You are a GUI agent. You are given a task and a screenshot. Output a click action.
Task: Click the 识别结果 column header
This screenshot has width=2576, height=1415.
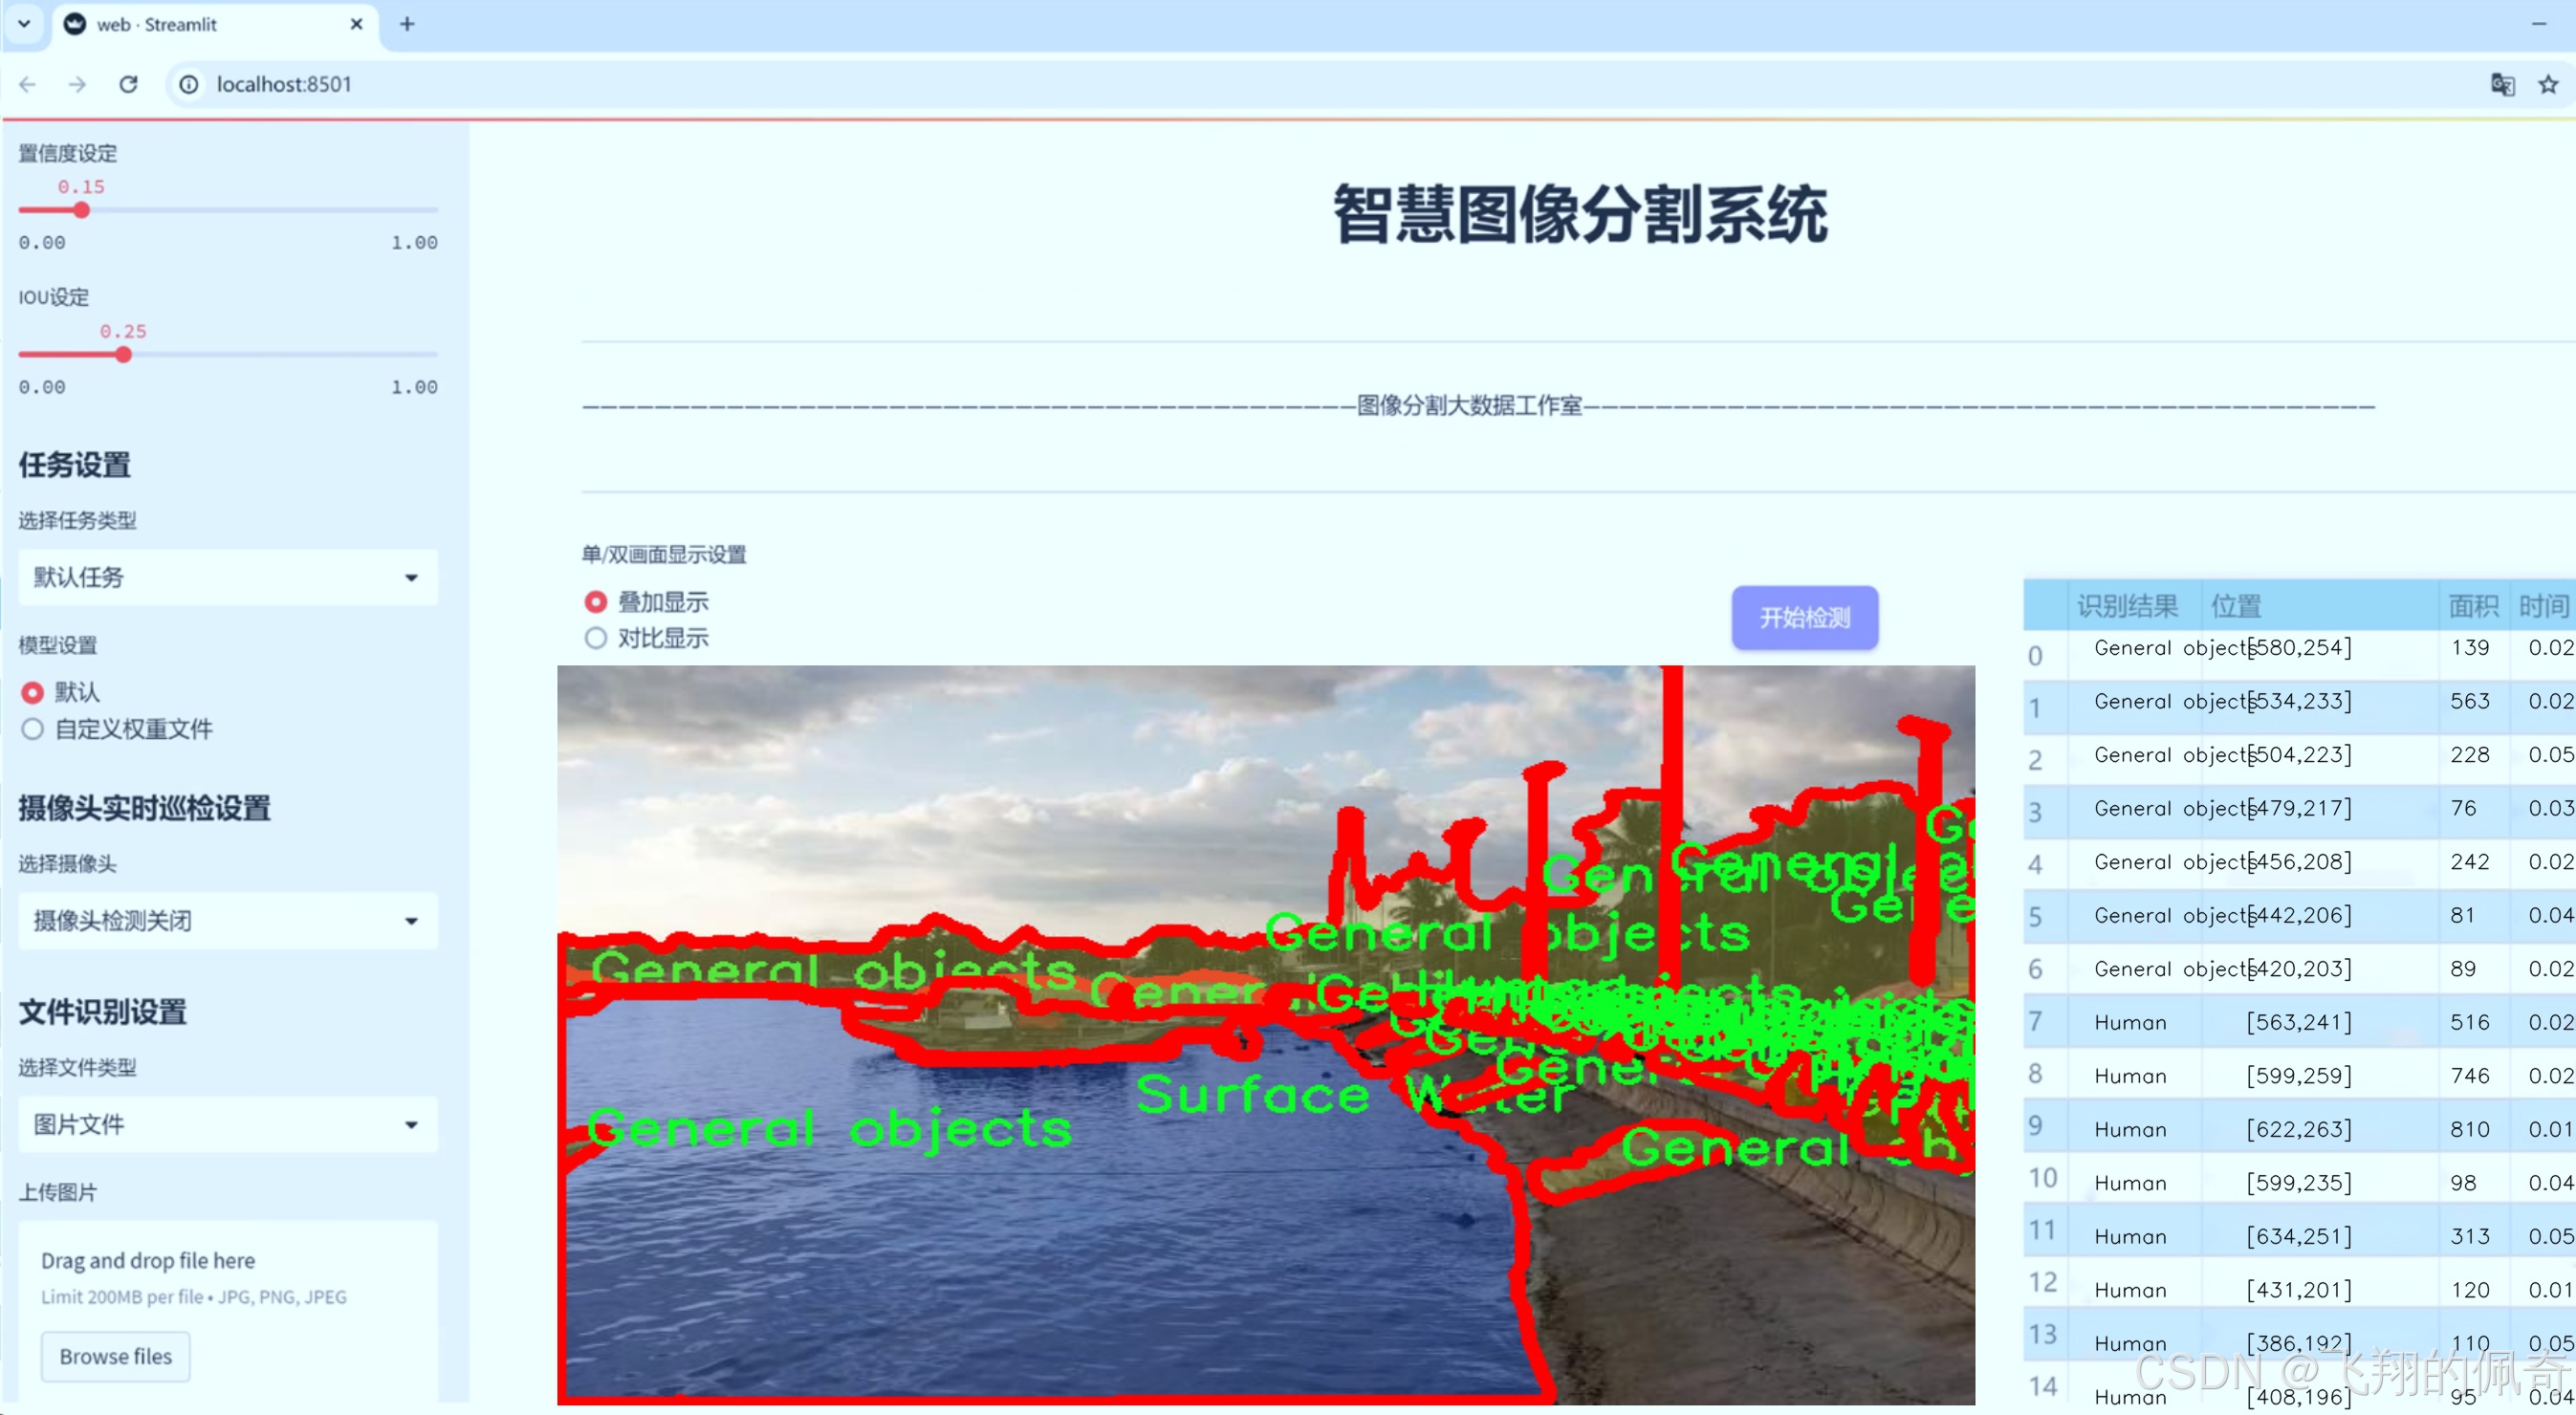point(2126,606)
